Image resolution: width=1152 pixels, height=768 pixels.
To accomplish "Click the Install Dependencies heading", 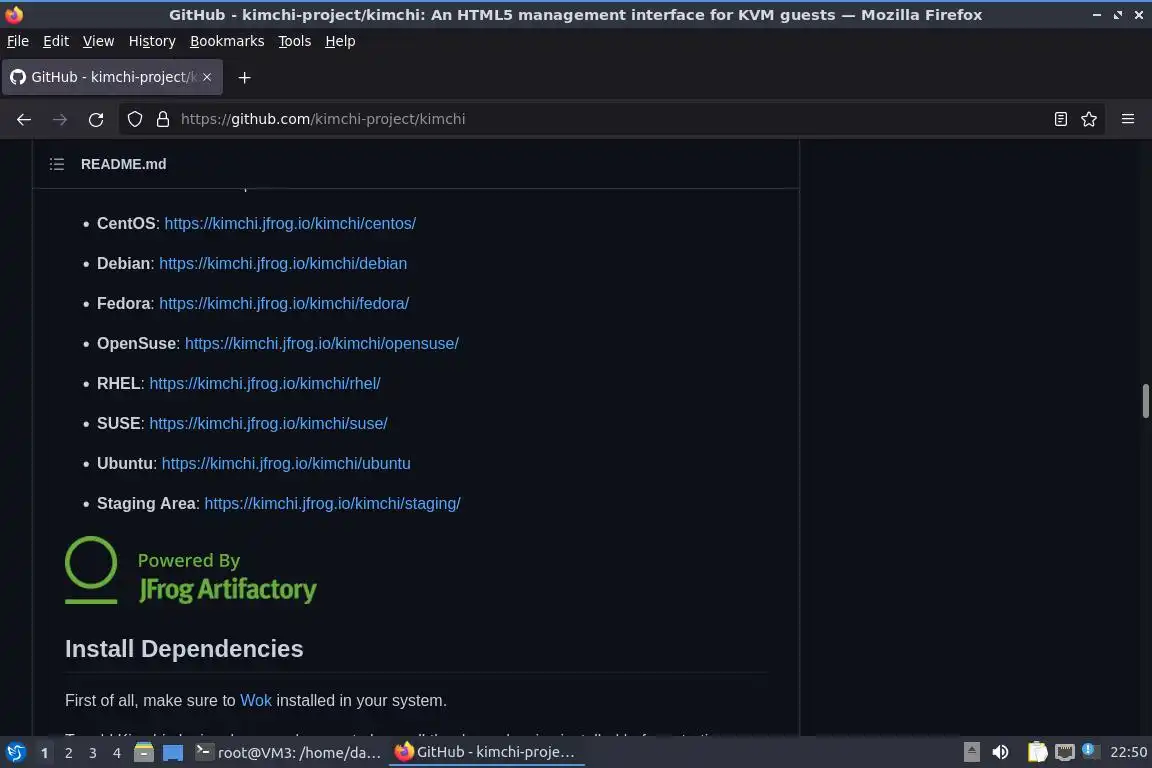I will [x=184, y=648].
